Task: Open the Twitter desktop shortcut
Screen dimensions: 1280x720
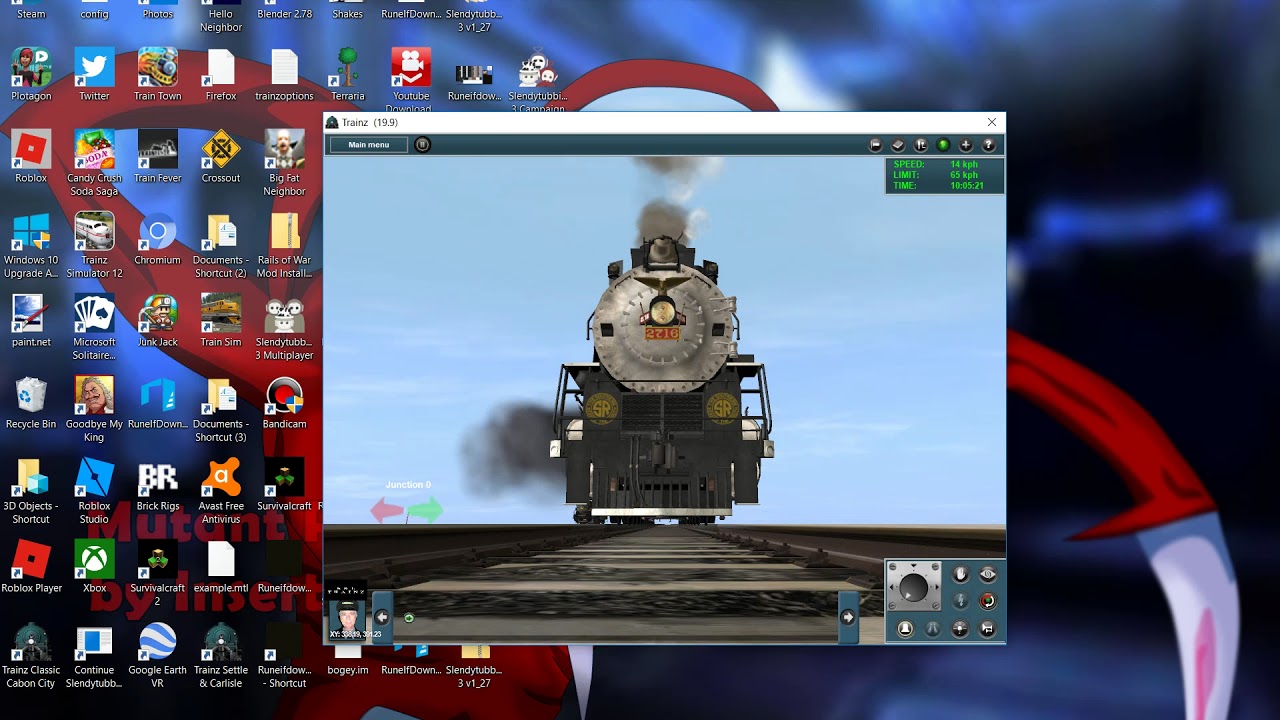Action: [x=94, y=75]
